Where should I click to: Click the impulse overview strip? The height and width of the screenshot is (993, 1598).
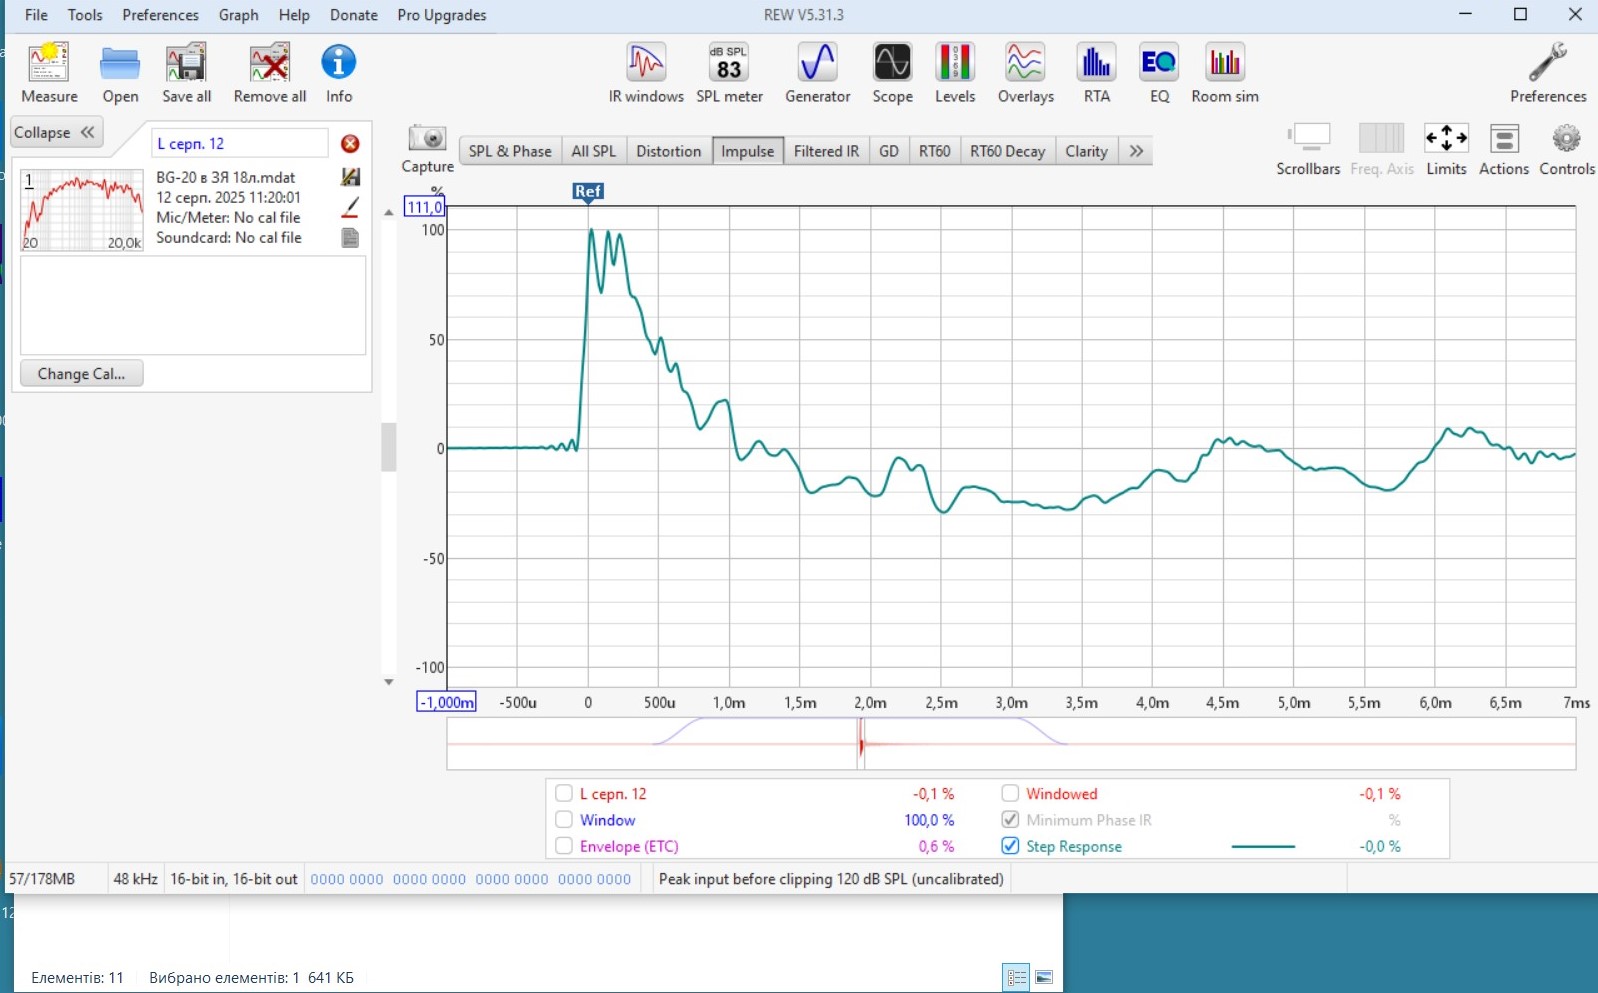[x=1011, y=744]
